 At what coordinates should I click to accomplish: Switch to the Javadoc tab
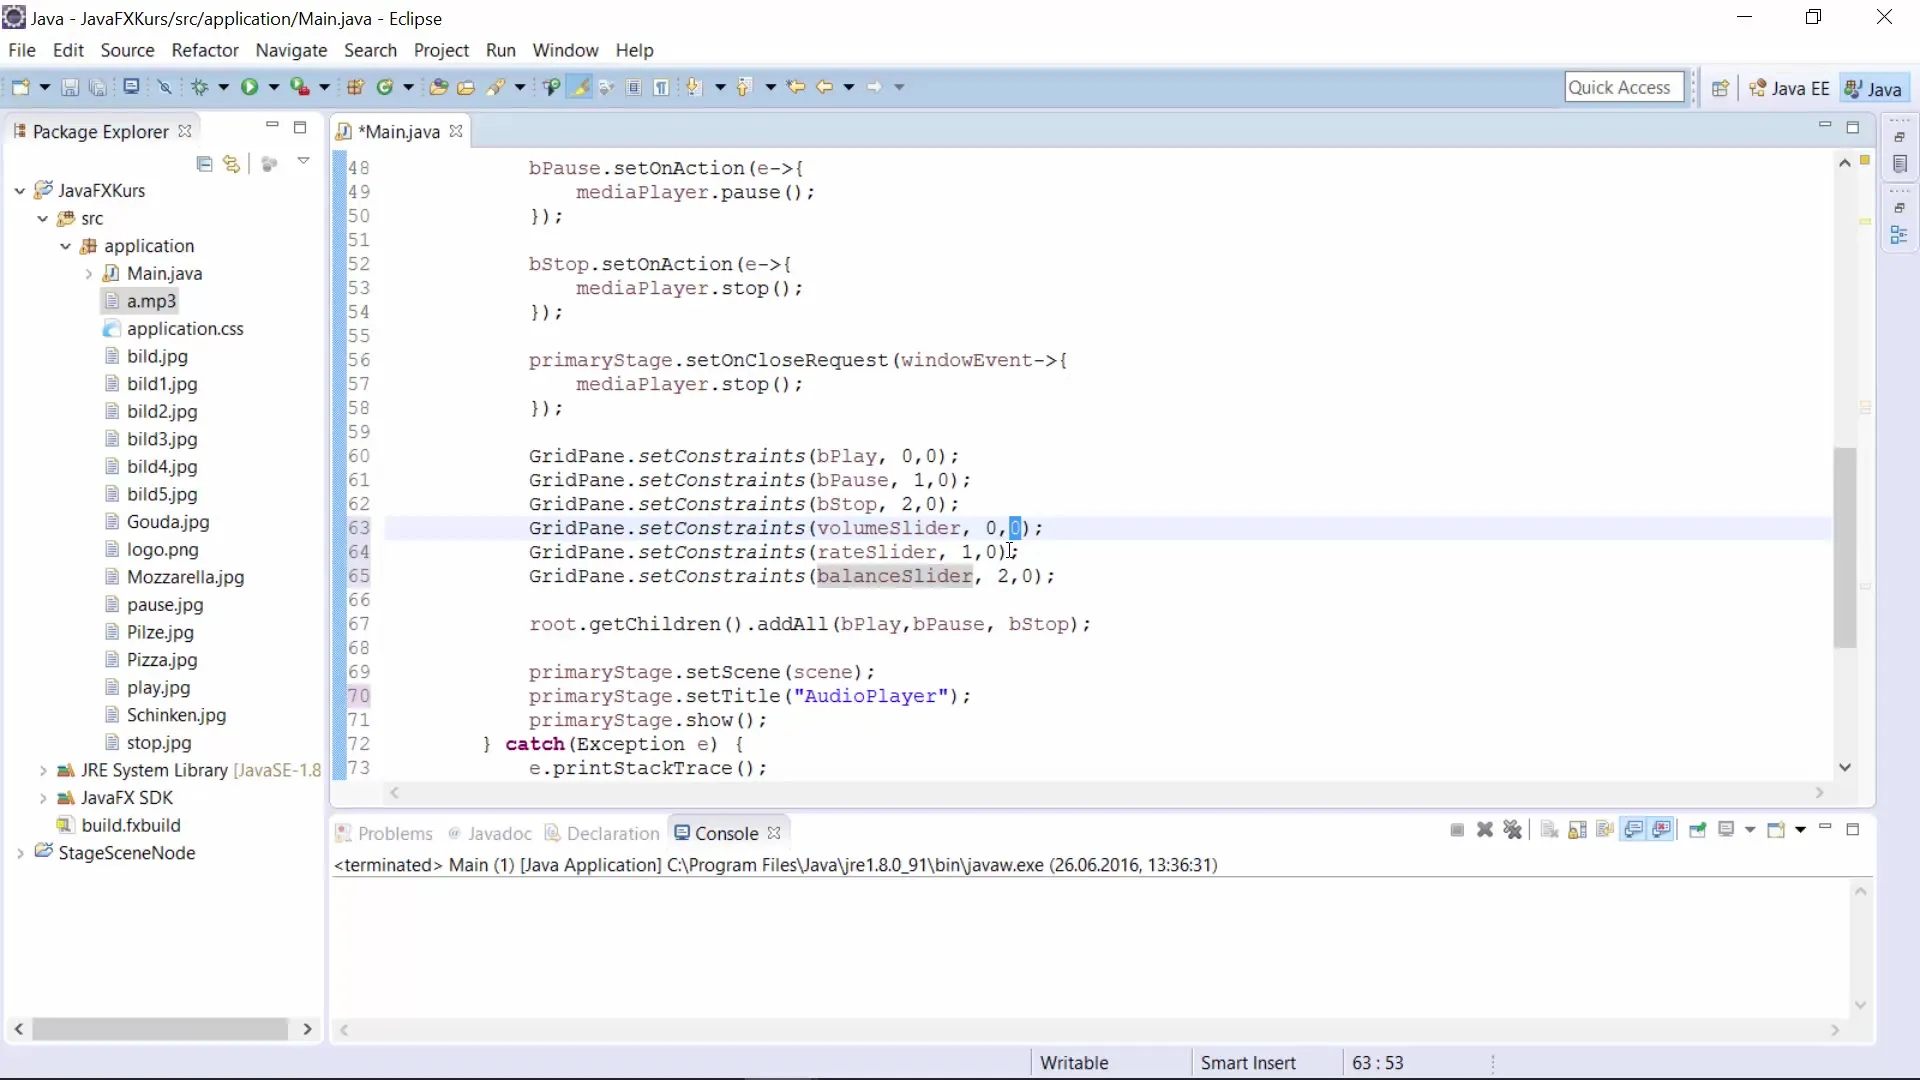tap(490, 833)
